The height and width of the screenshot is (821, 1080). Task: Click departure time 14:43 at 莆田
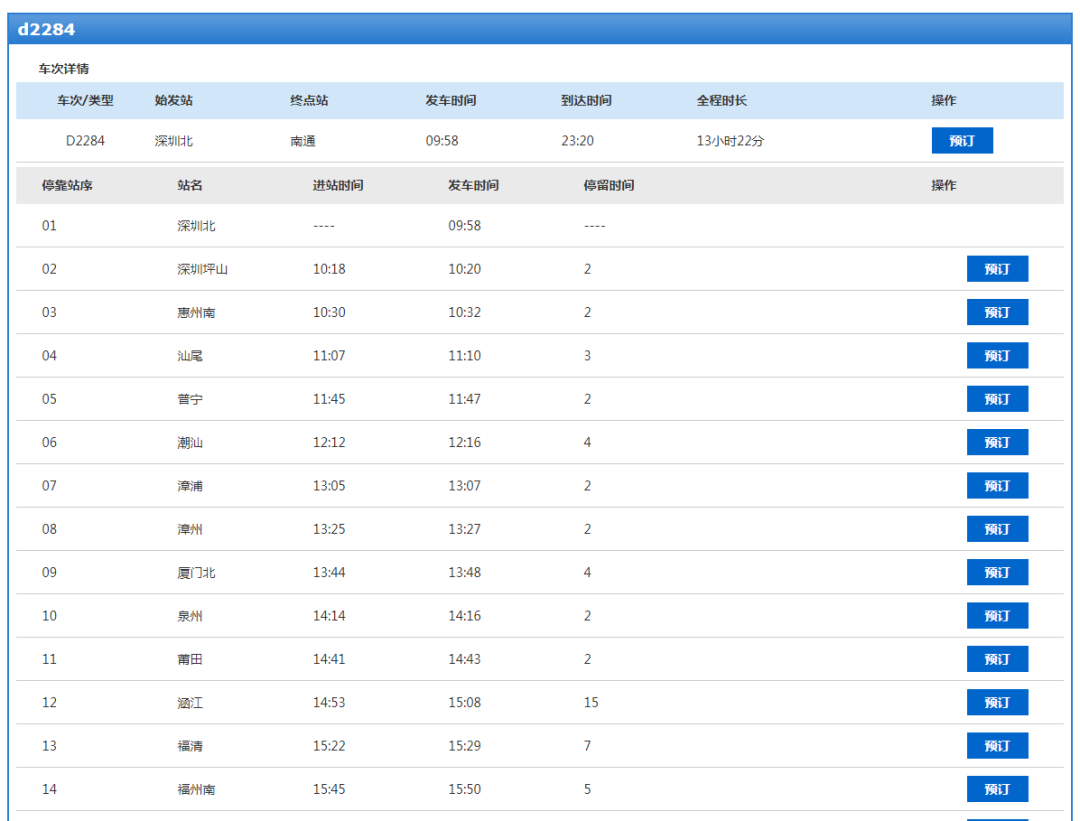coord(465,660)
